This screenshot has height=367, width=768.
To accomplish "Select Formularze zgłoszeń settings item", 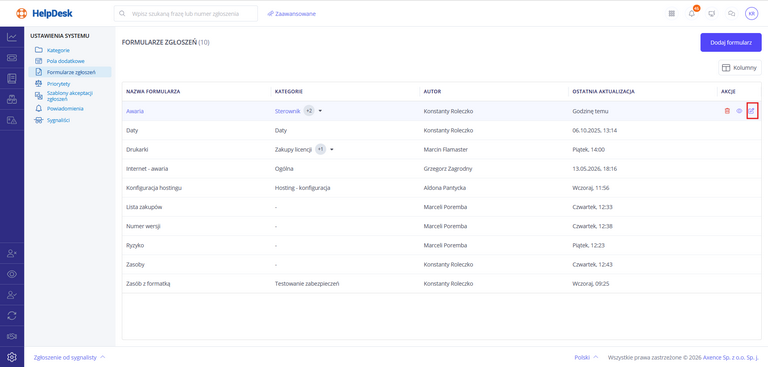I will [x=70, y=72].
